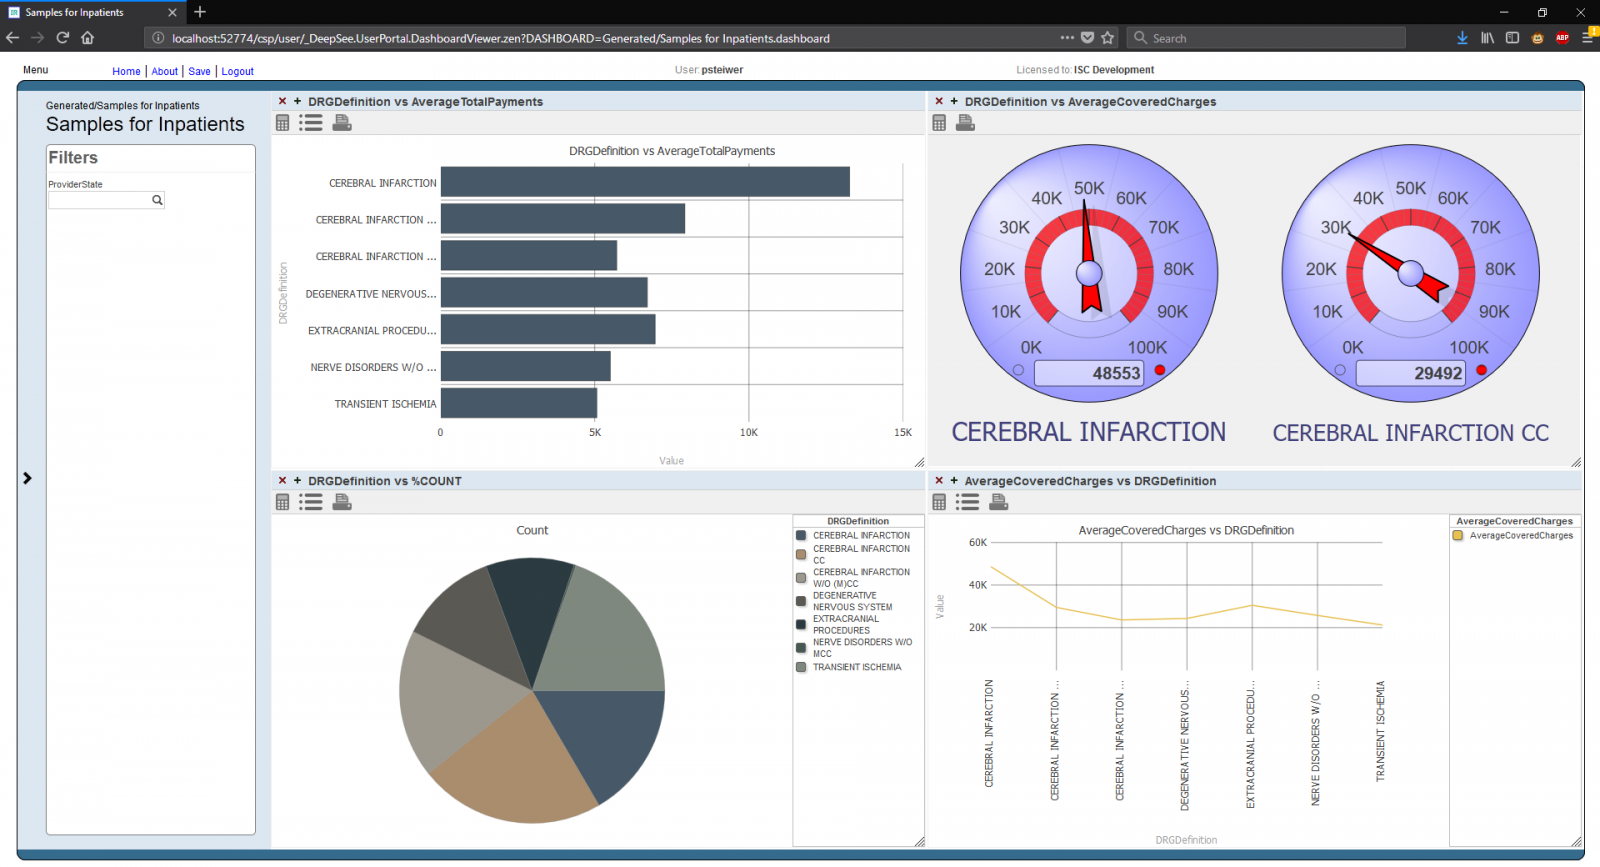Click the browser home icon

click(x=88, y=38)
